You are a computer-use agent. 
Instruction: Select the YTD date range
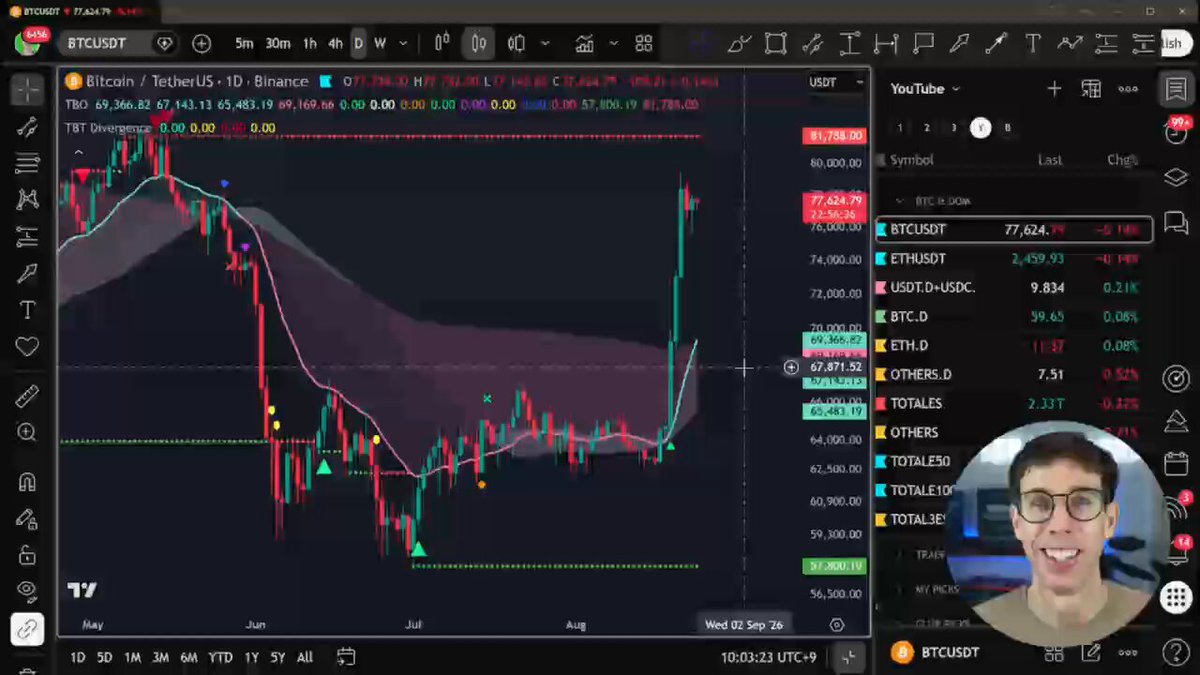(220, 657)
